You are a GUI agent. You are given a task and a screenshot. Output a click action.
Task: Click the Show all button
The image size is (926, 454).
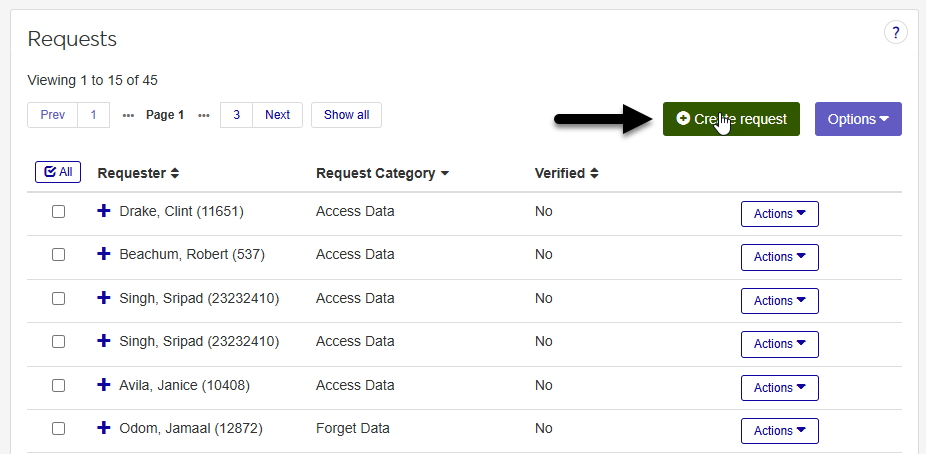(346, 115)
